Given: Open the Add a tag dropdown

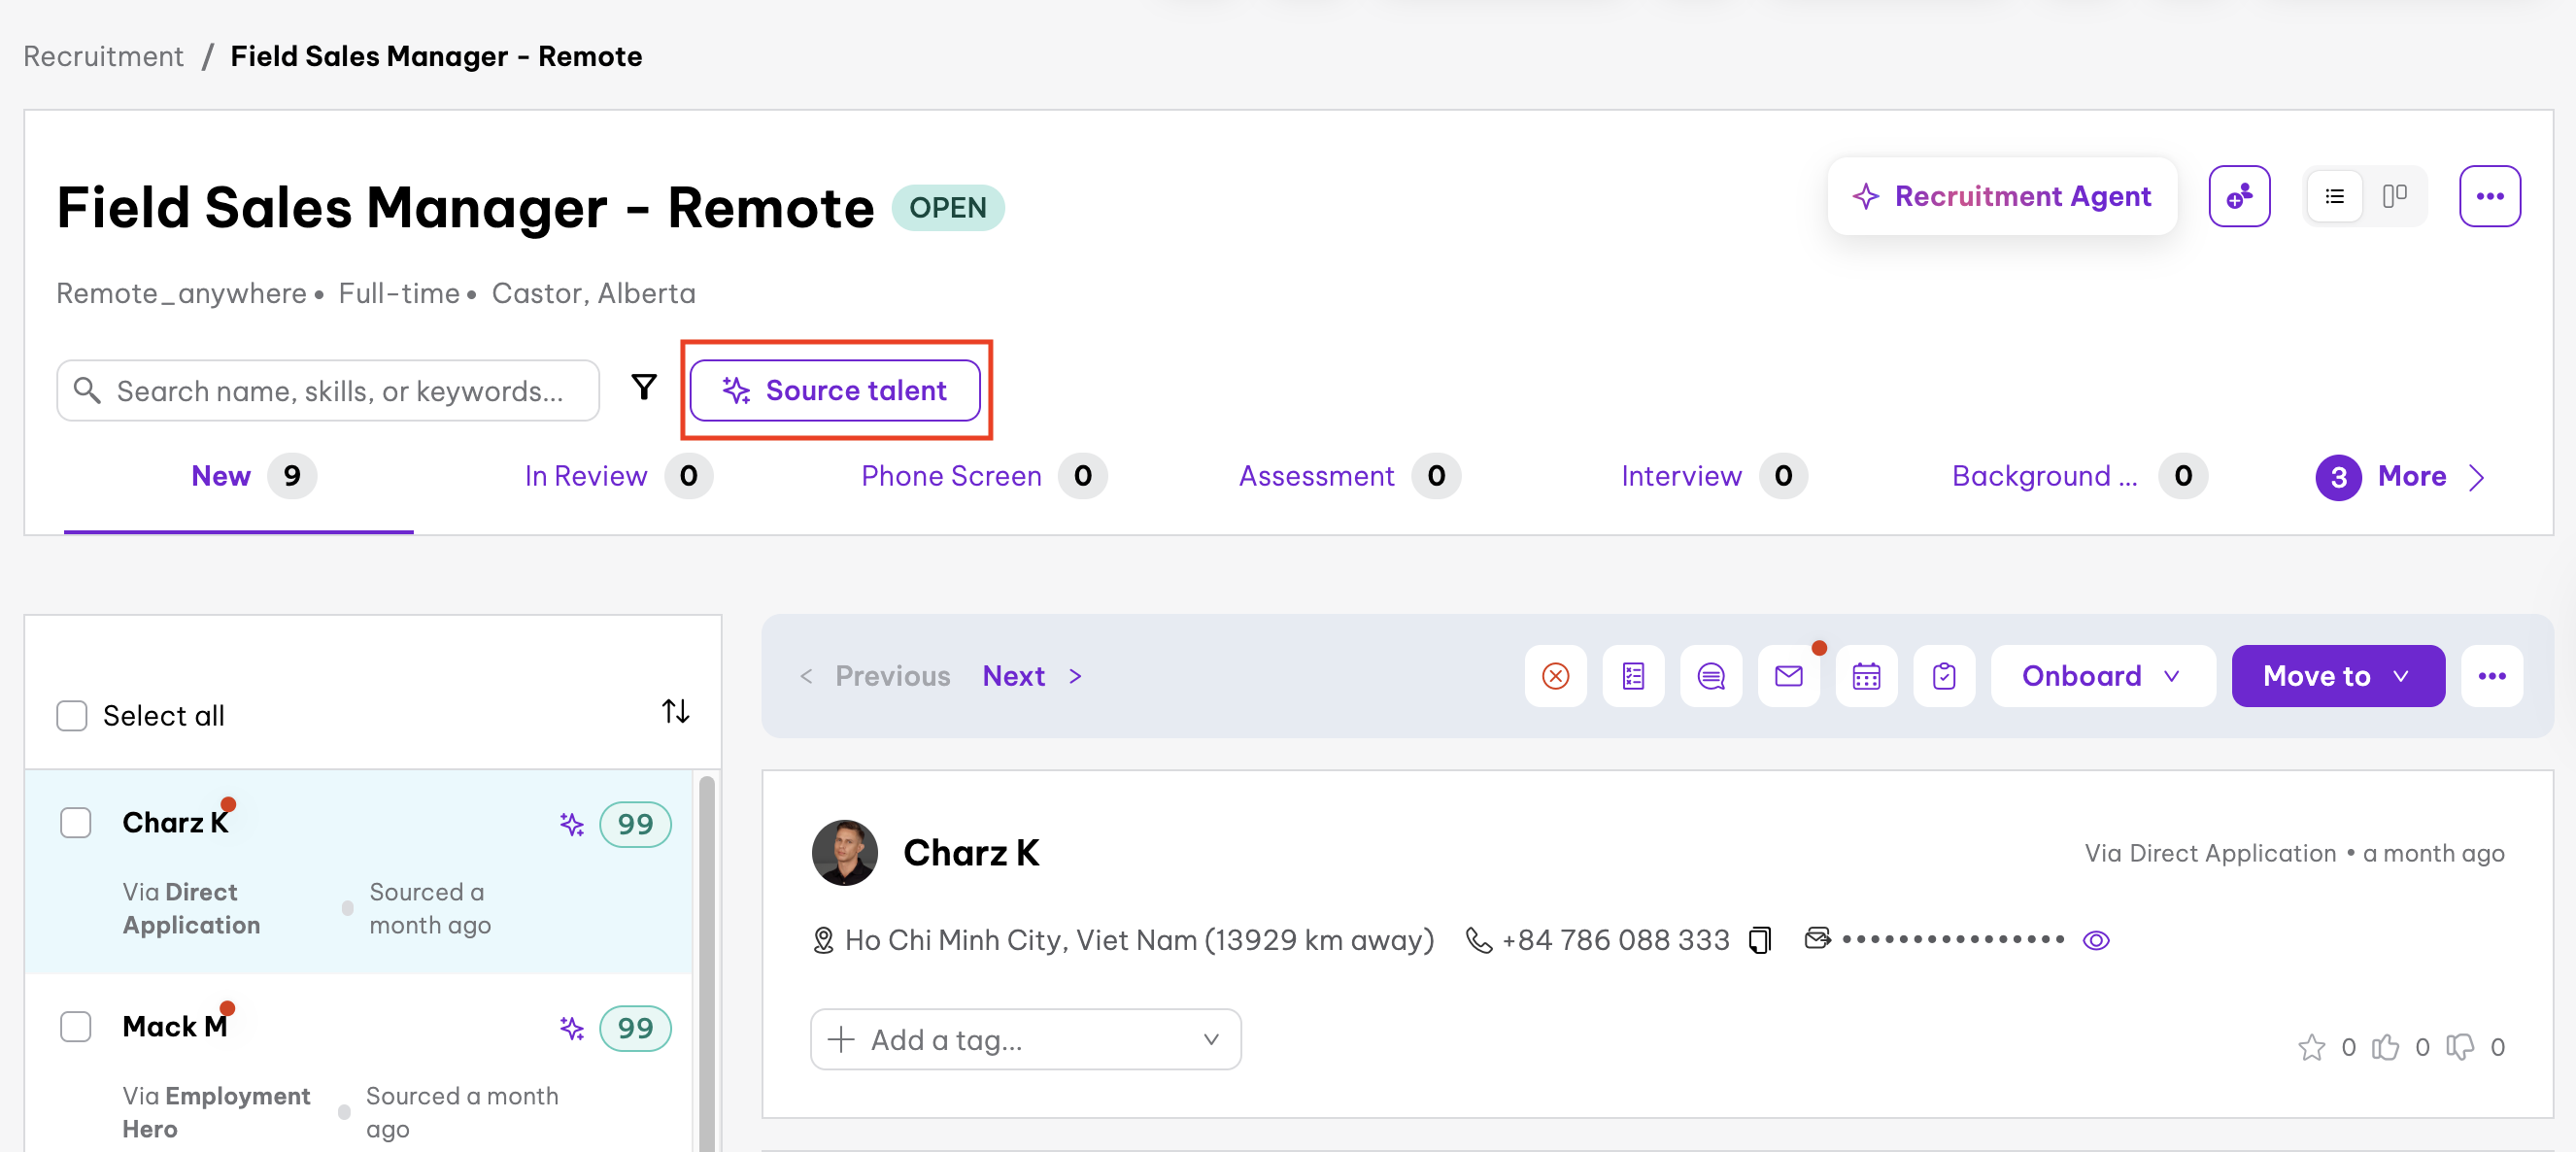Looking at the screenshot, I should (1025, 1040).
